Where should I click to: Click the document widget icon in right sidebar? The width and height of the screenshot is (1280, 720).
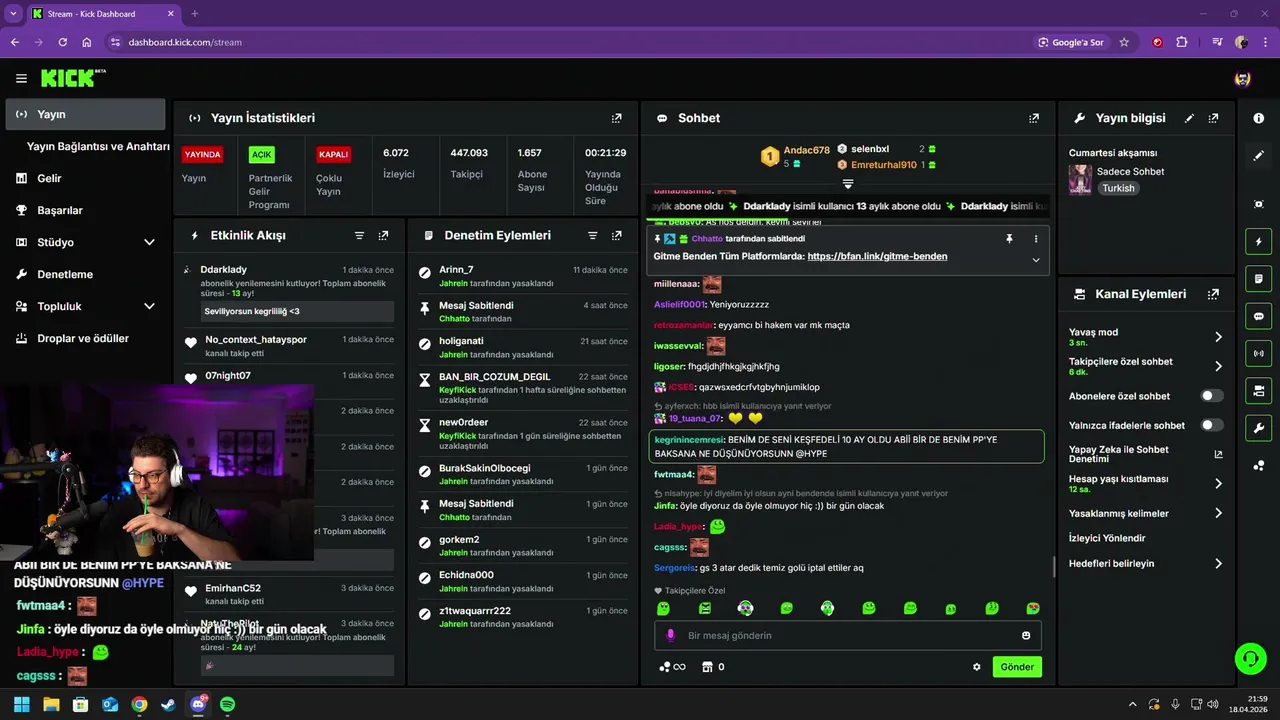click(x=1258, y=278)
